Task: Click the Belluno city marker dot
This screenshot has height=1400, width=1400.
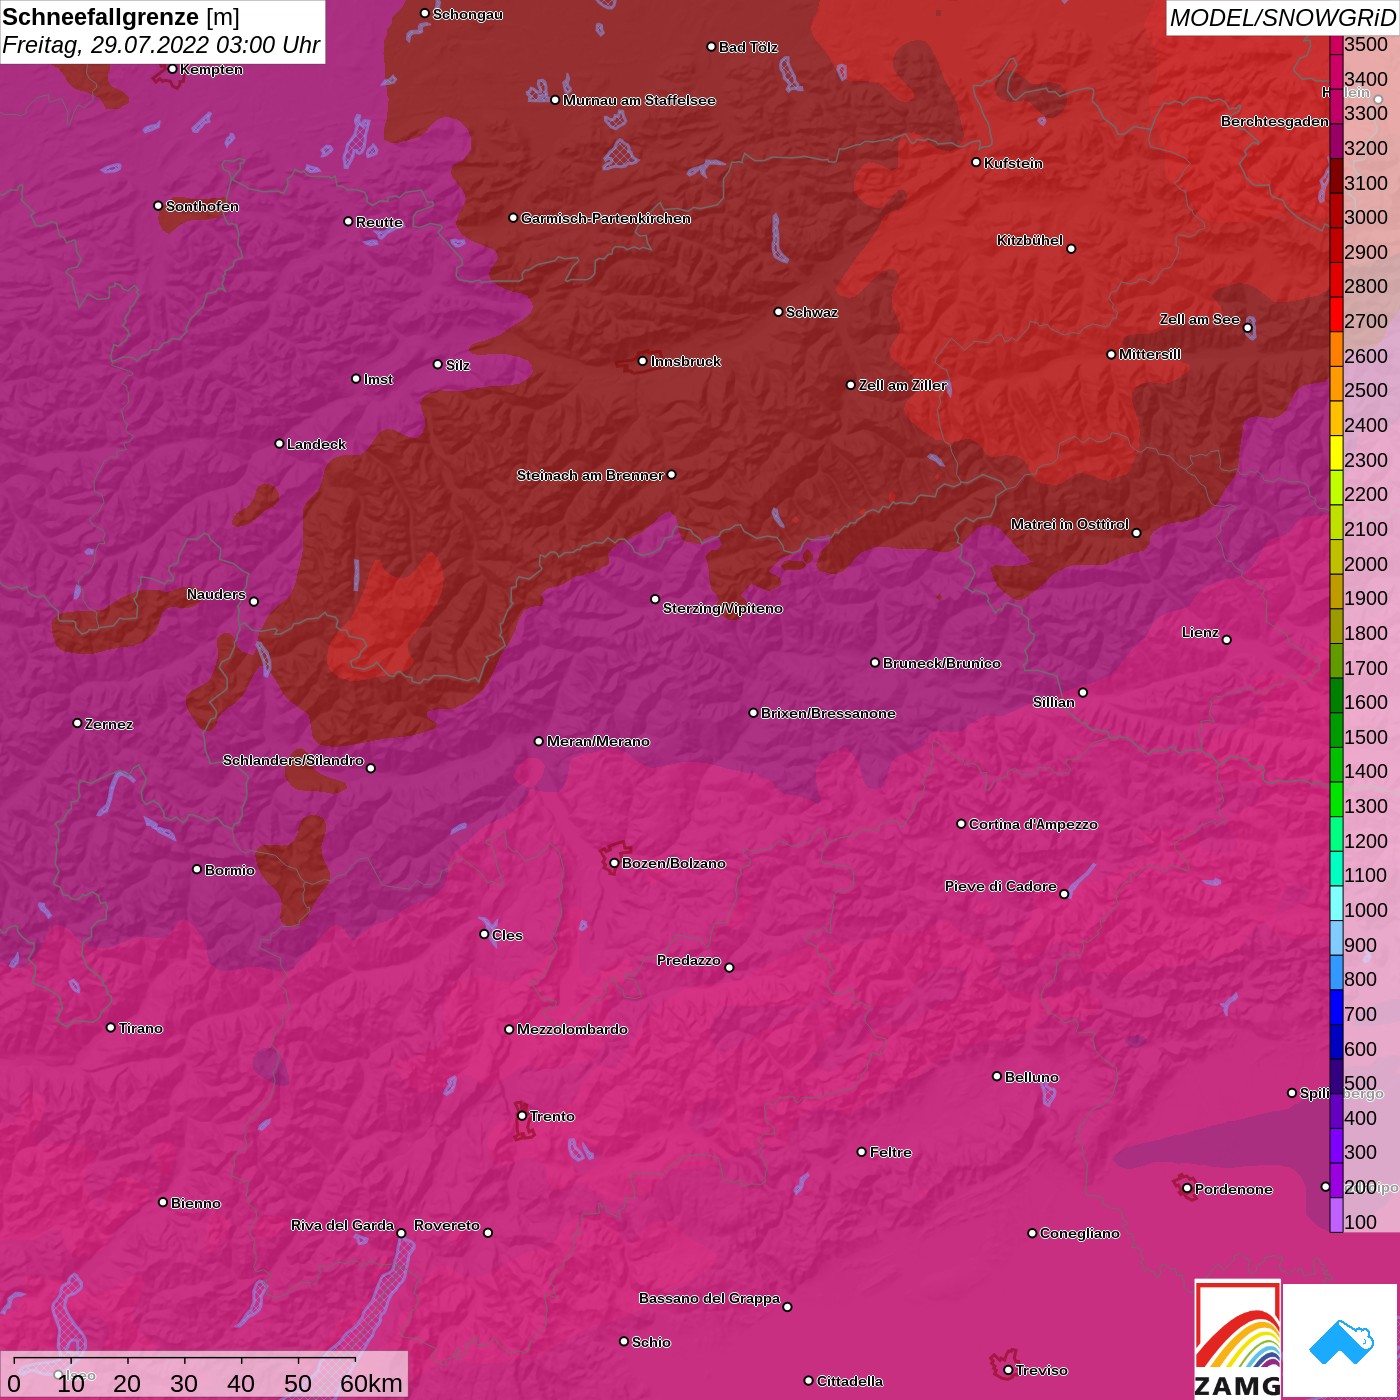Action: 997,1076
